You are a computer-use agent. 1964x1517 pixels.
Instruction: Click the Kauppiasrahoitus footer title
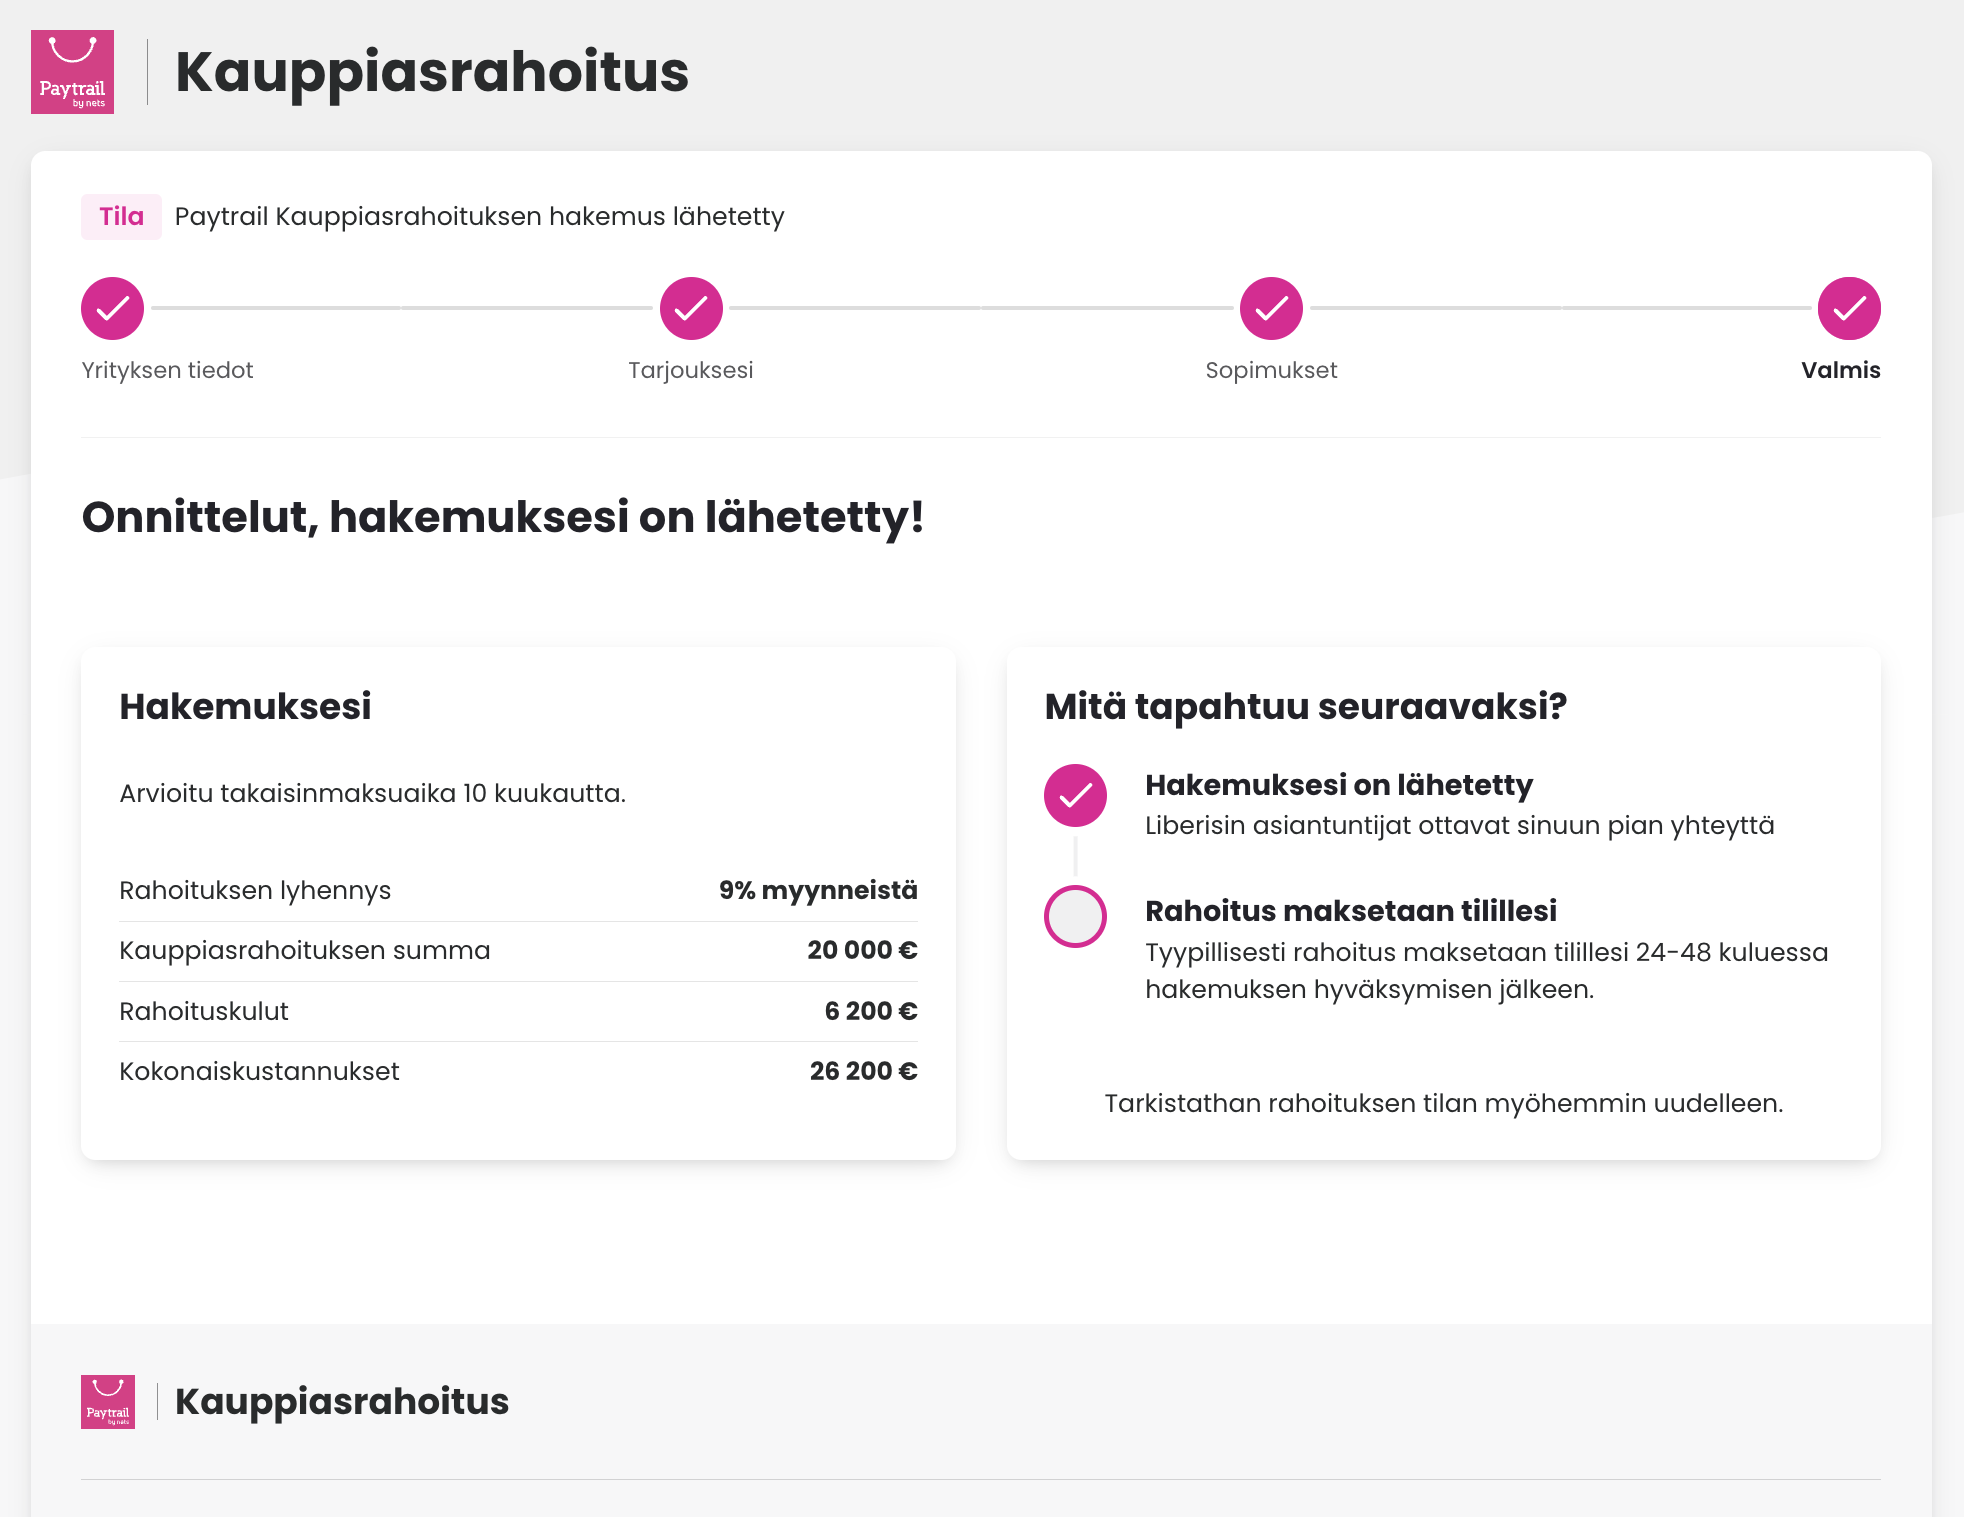(342, 1401)
